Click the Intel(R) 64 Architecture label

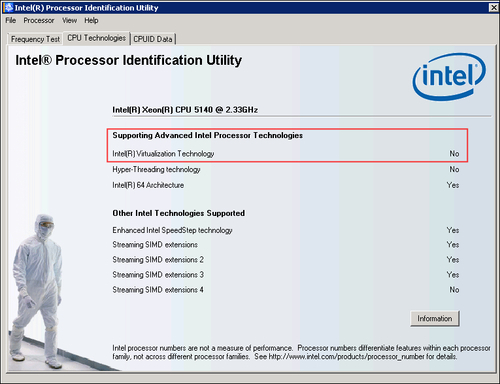pyautogui.click(x=148, y=185)
